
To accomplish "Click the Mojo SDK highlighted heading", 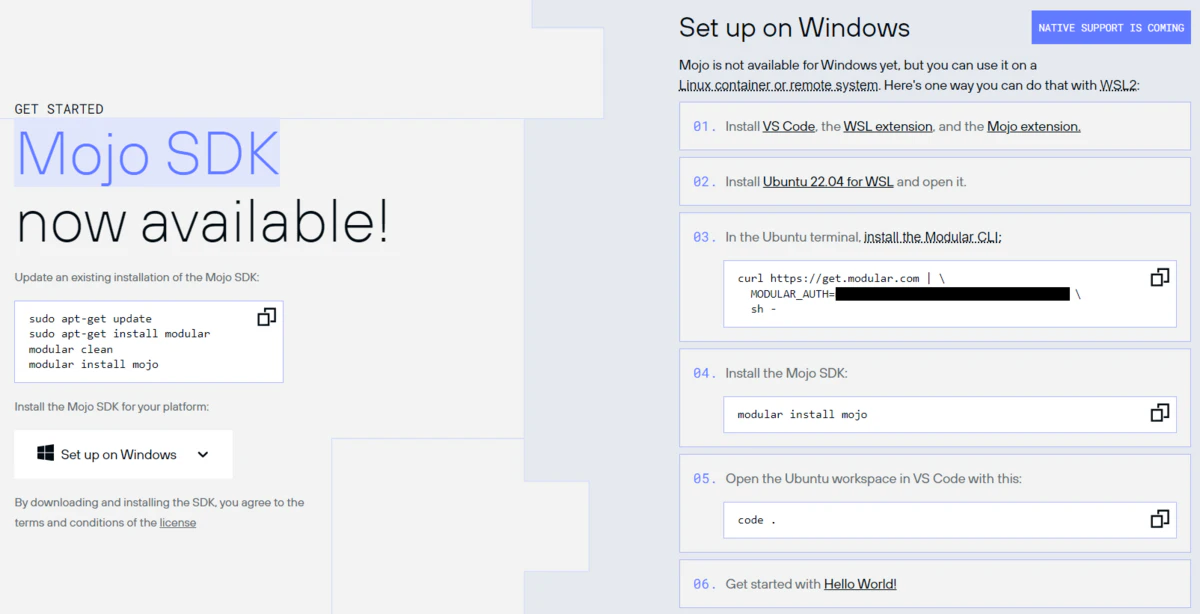I will pos(147,154).
